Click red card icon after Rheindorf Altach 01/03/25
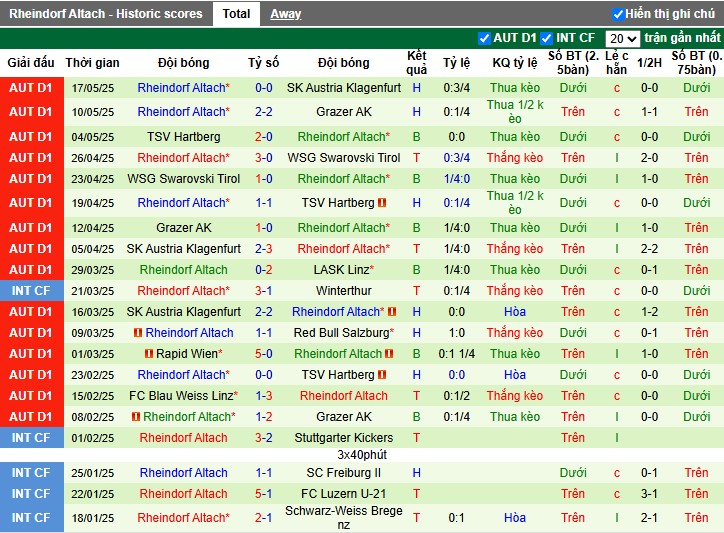Viewport: 724px width, 533px height. 389,354
